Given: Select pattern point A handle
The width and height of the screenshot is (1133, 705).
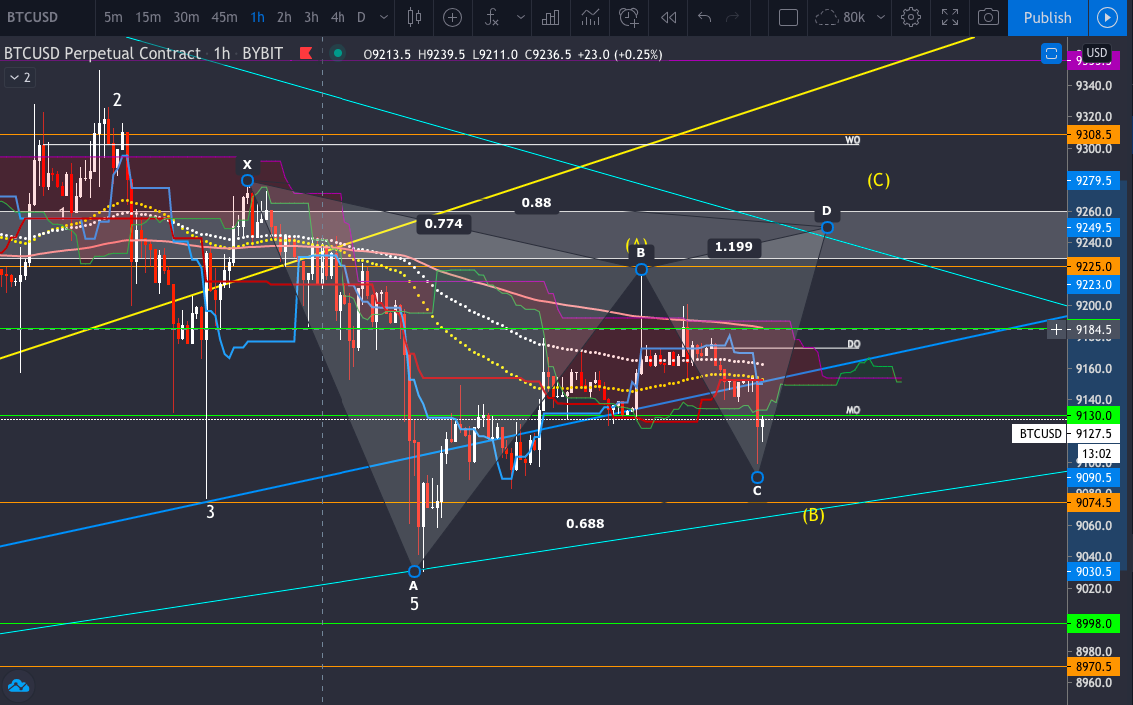Looking at the screenshot, I should (414, 571).
